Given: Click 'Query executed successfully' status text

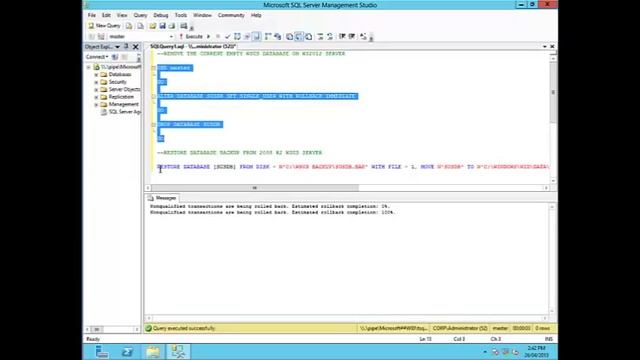Looking at the screenshot, I should pos(184,328).
